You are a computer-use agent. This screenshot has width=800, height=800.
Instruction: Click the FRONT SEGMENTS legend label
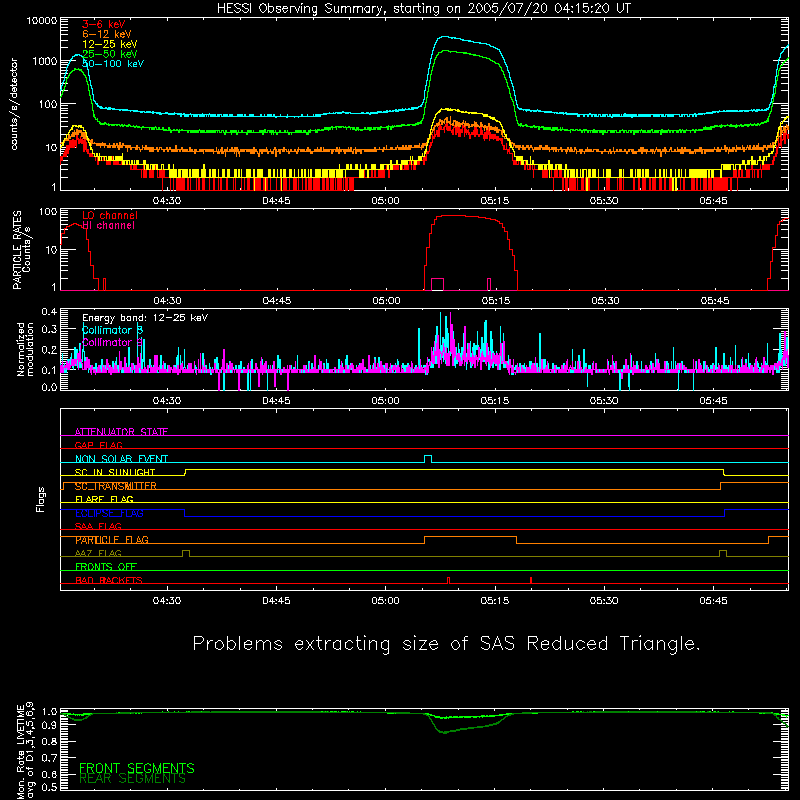137,768
